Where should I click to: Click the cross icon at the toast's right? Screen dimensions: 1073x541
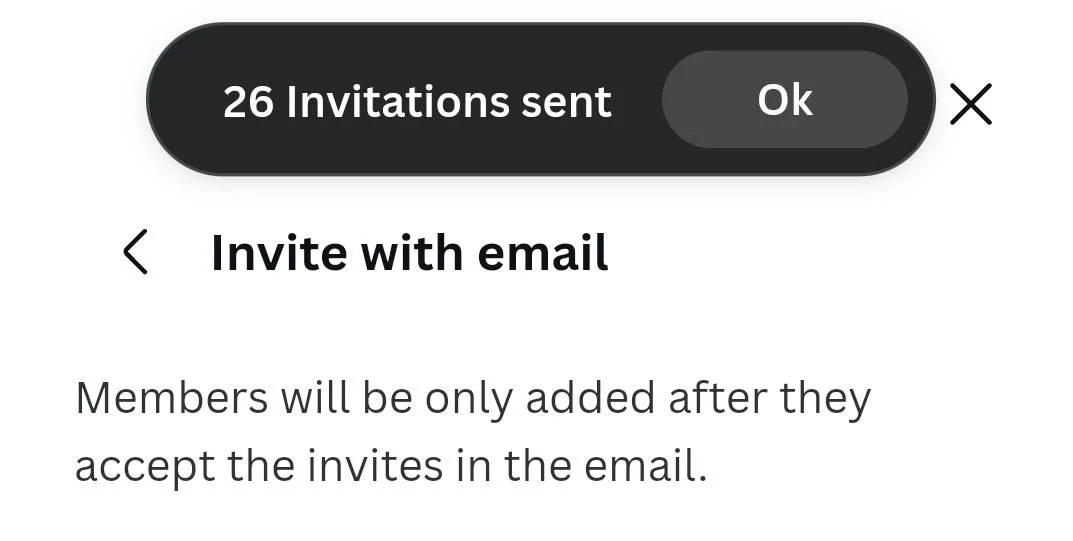970,104
